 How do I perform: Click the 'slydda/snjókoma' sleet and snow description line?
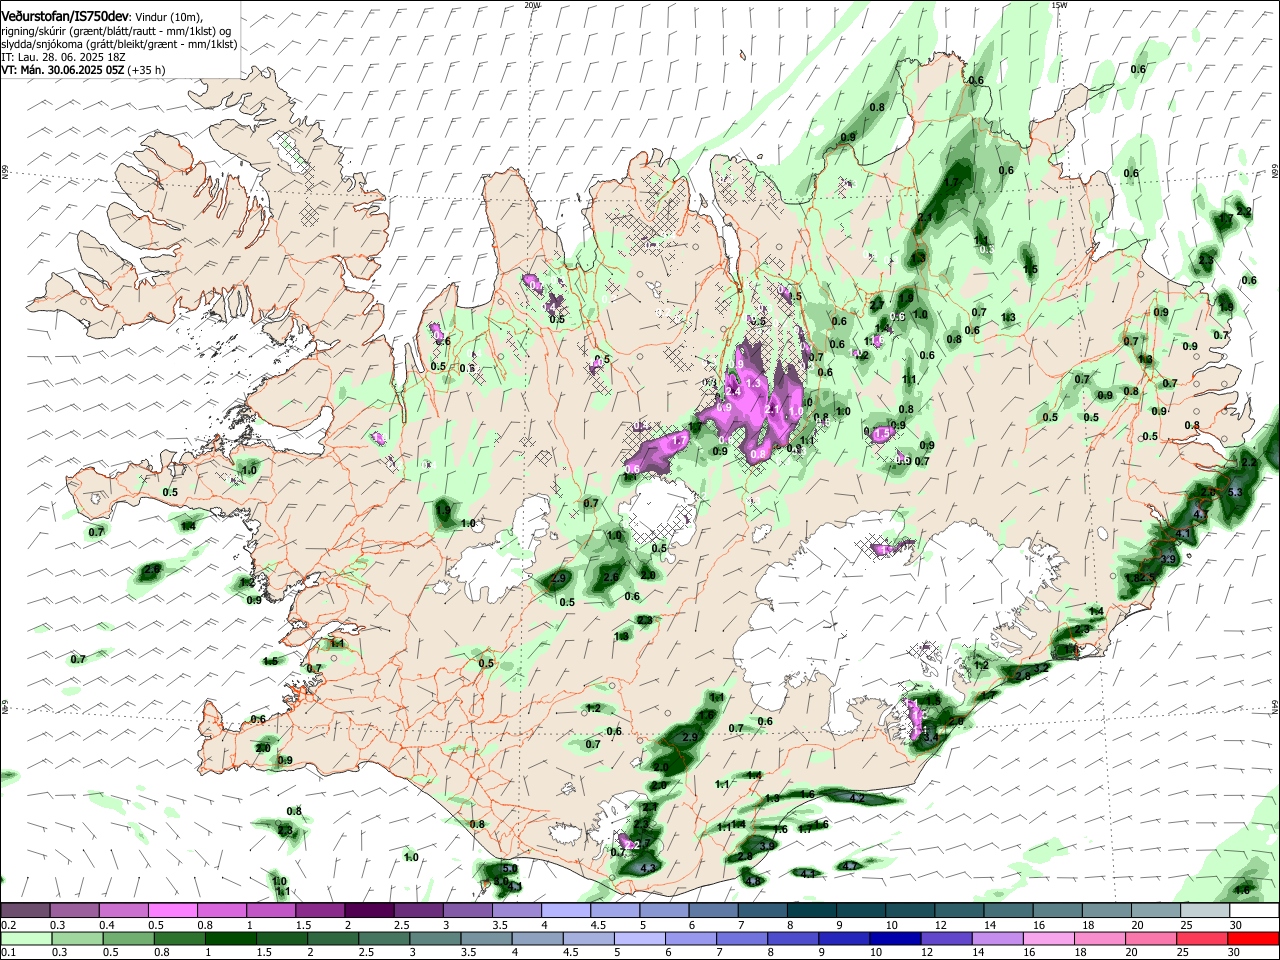[x=119, y=44]
